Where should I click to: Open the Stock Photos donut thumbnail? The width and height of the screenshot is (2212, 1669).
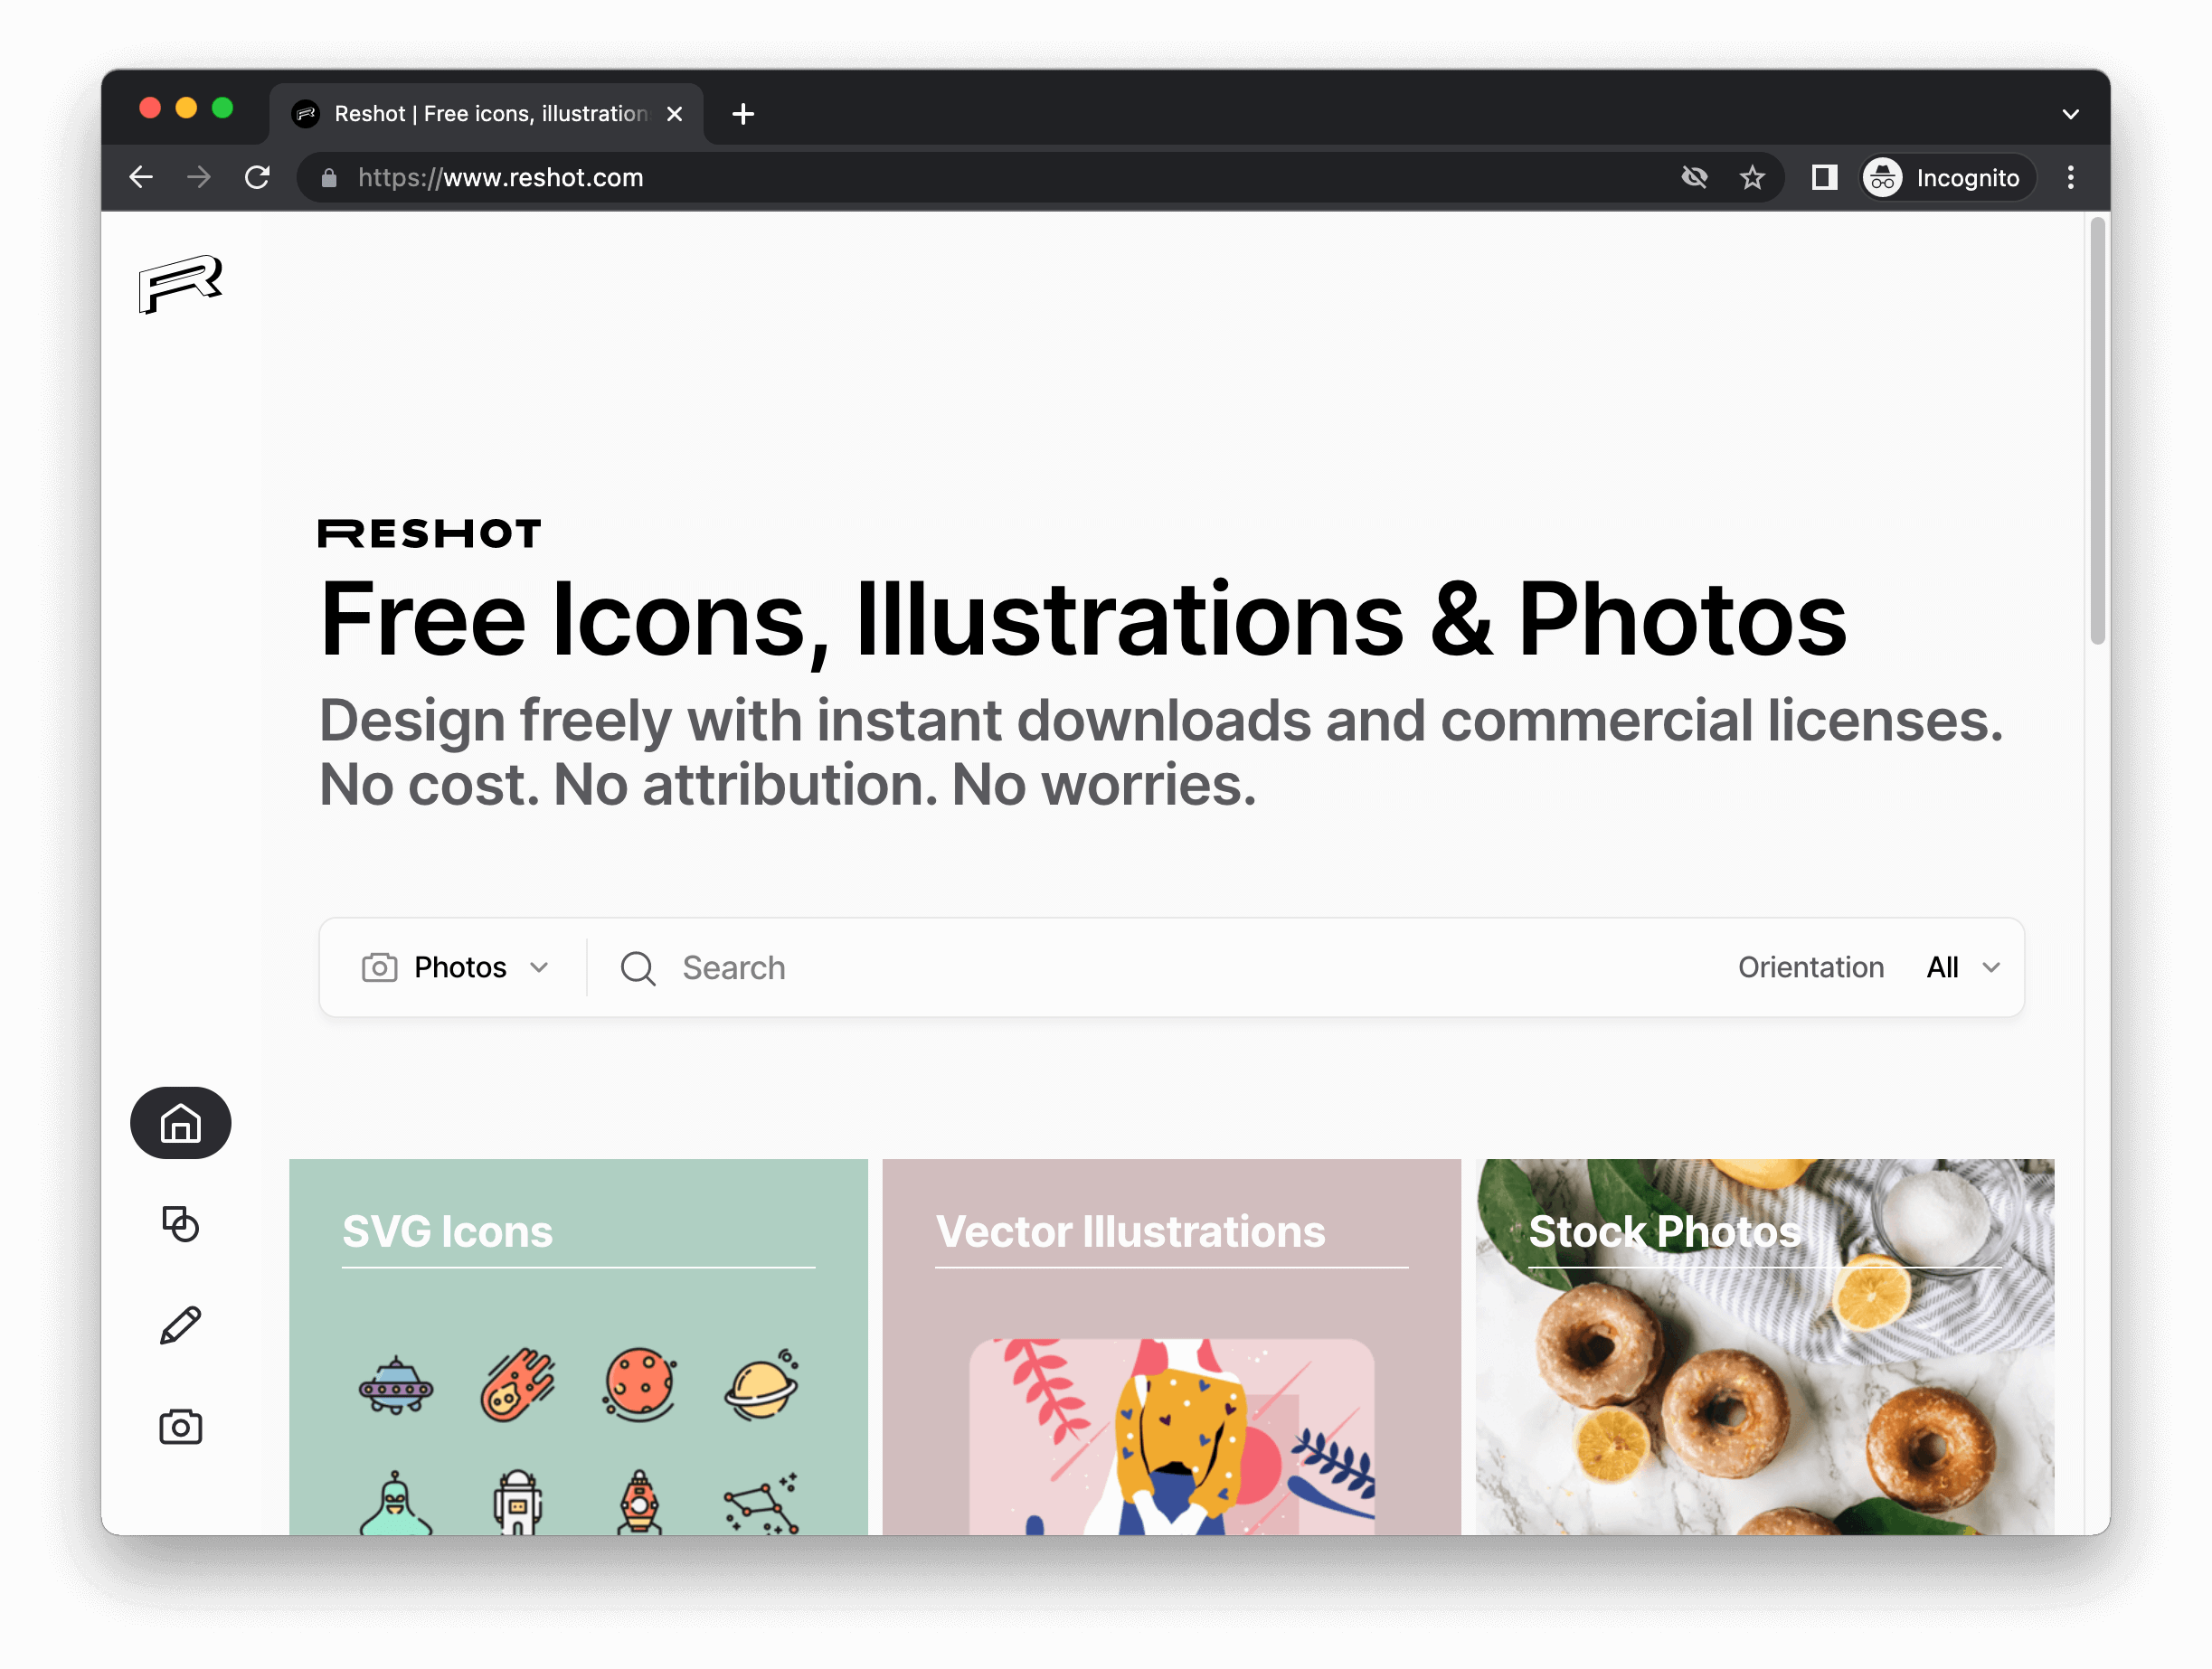click(x=1764, y=1400)
